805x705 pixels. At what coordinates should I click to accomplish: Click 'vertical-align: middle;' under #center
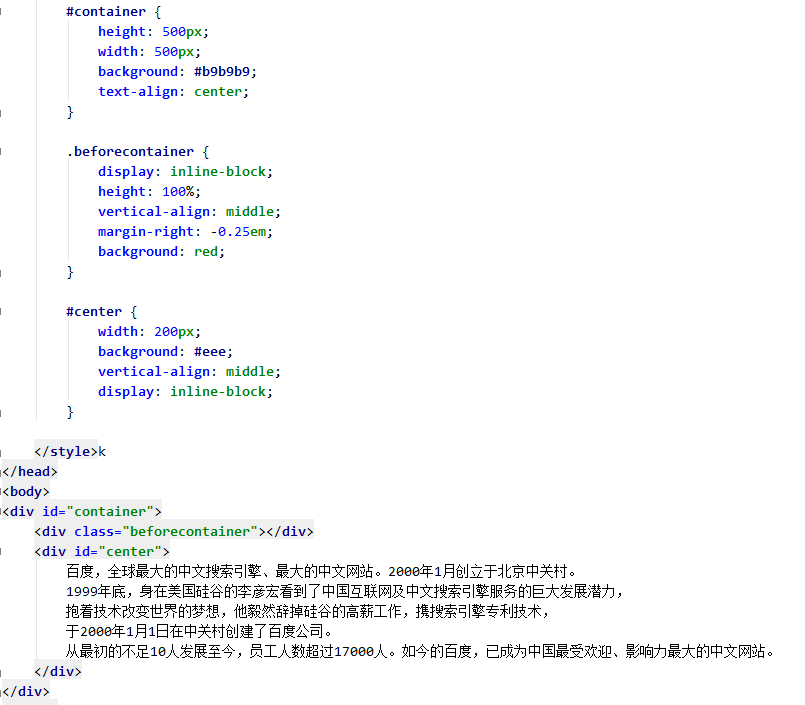[x=189, y=372]
